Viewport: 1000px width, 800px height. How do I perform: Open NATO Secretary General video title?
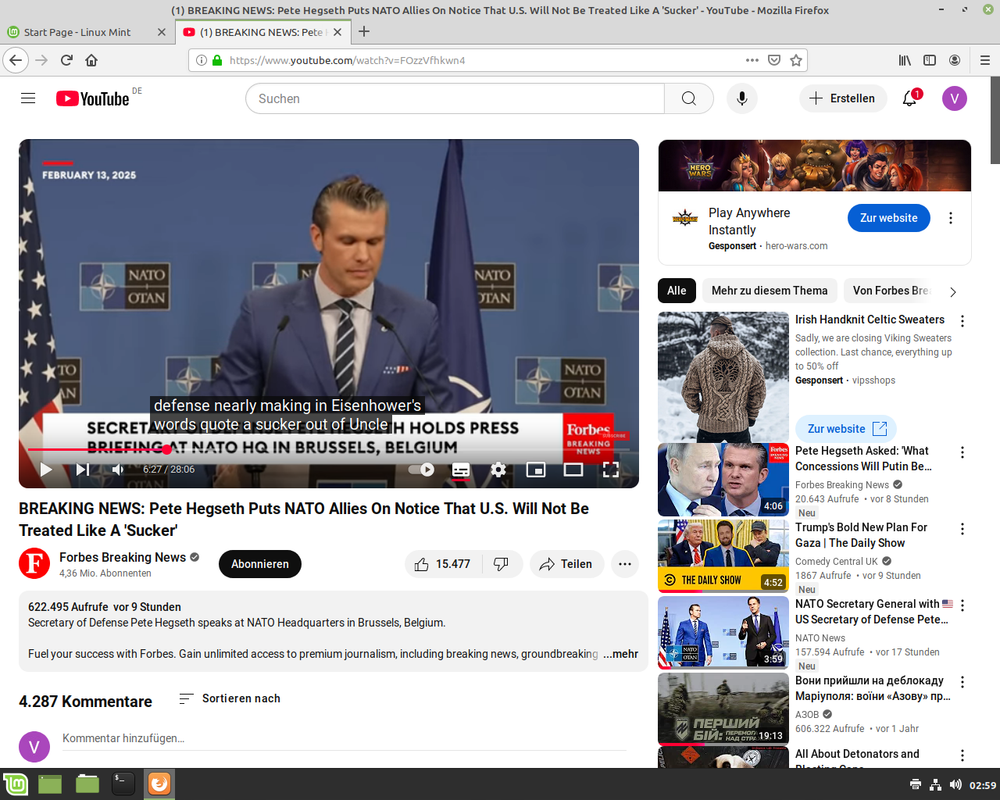coord(874,611)
